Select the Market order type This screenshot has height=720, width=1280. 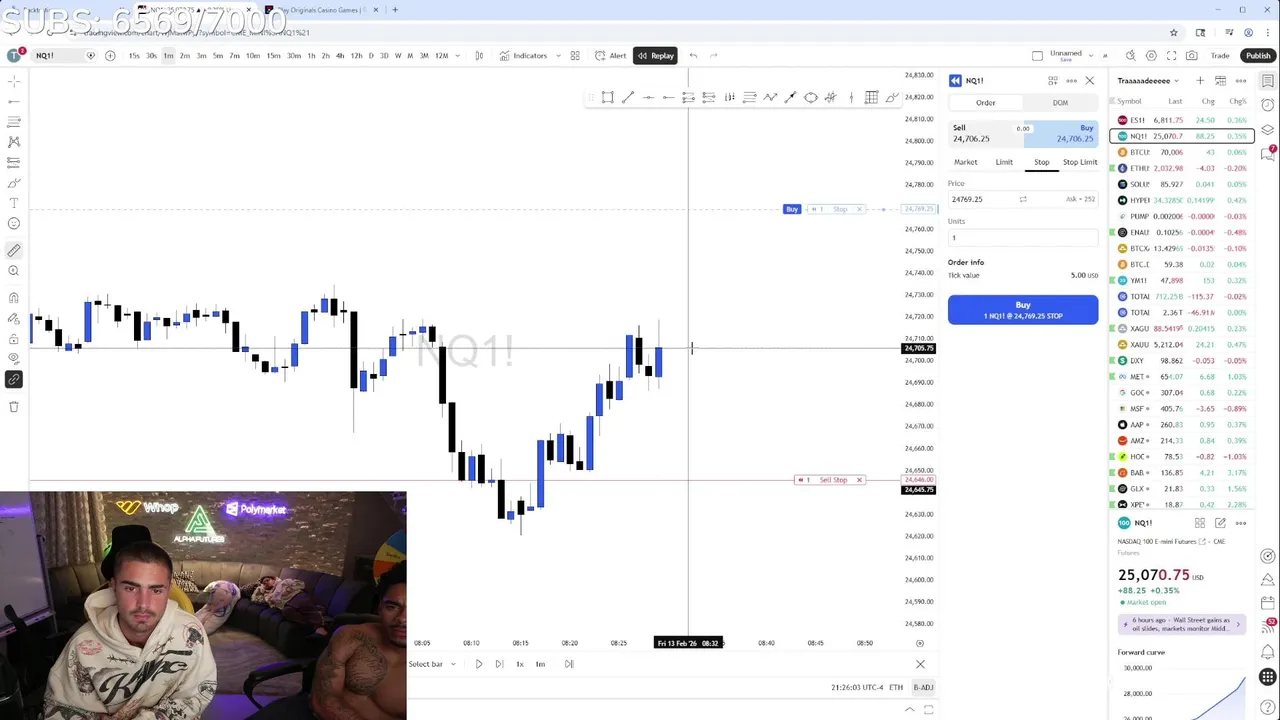click(966, 162)
